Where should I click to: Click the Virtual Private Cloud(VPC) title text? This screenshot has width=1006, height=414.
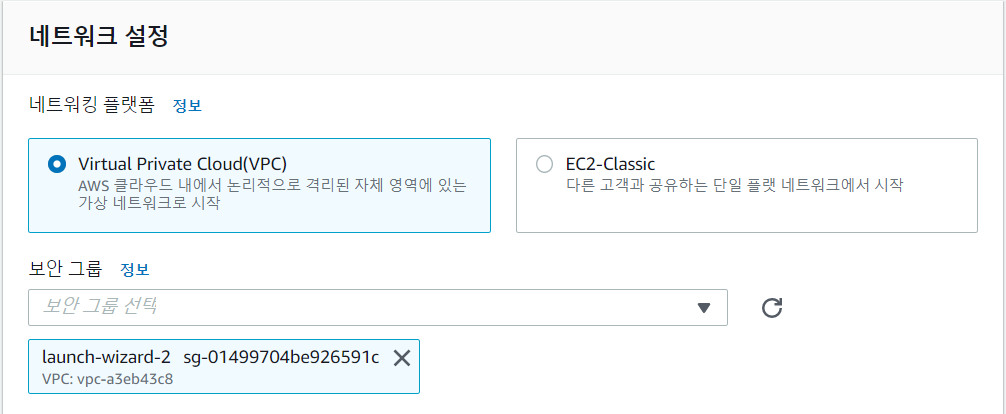pyautogui.click(x=189, y=164)
